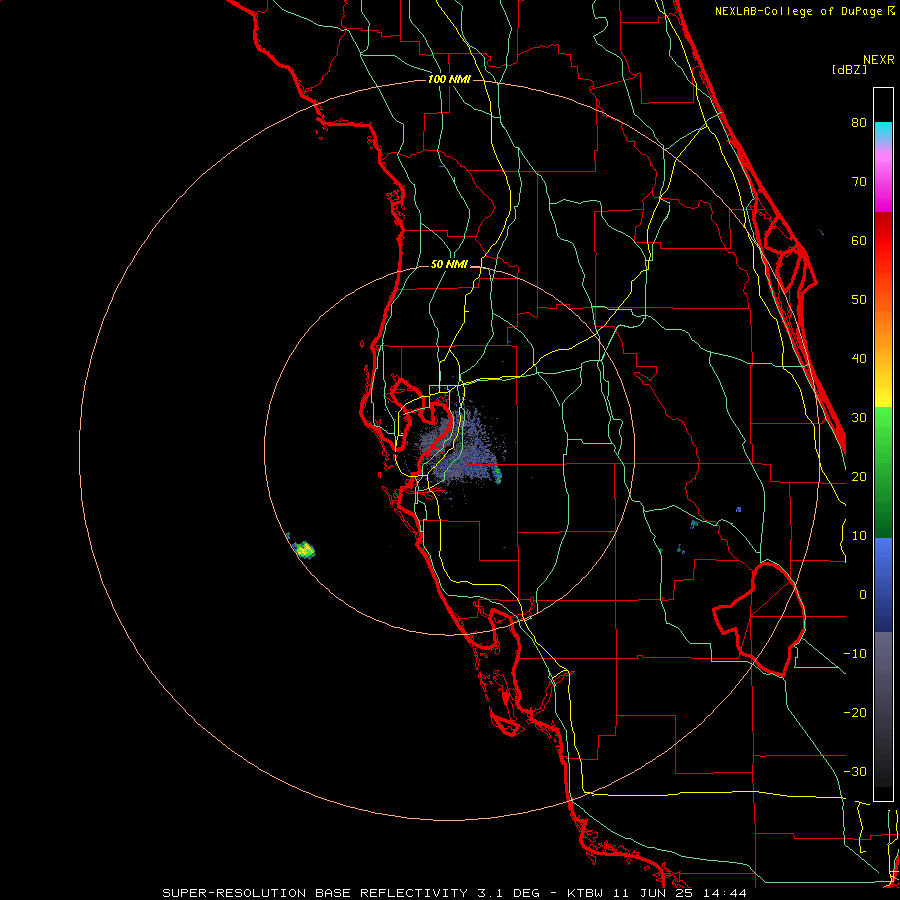Click the blue band of the reflectivity color bar
900x900 pixels.
tap(883, 585)
